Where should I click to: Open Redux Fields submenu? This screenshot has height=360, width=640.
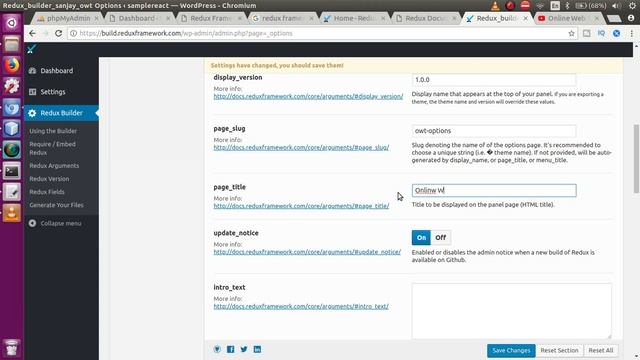point(47,192)
